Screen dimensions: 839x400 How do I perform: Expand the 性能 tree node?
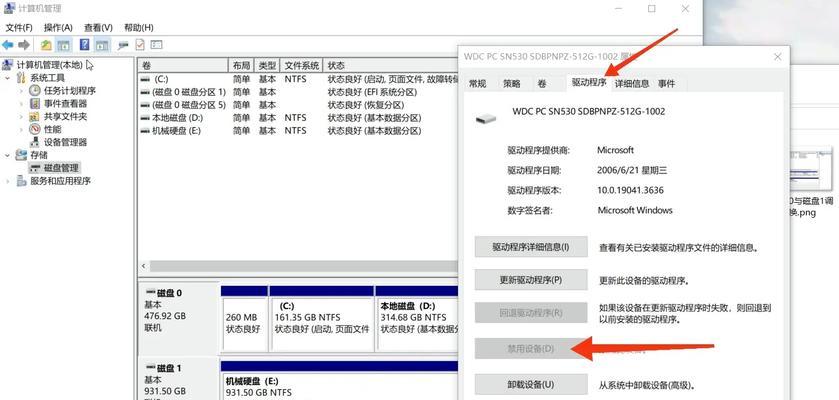click(21, 130)
